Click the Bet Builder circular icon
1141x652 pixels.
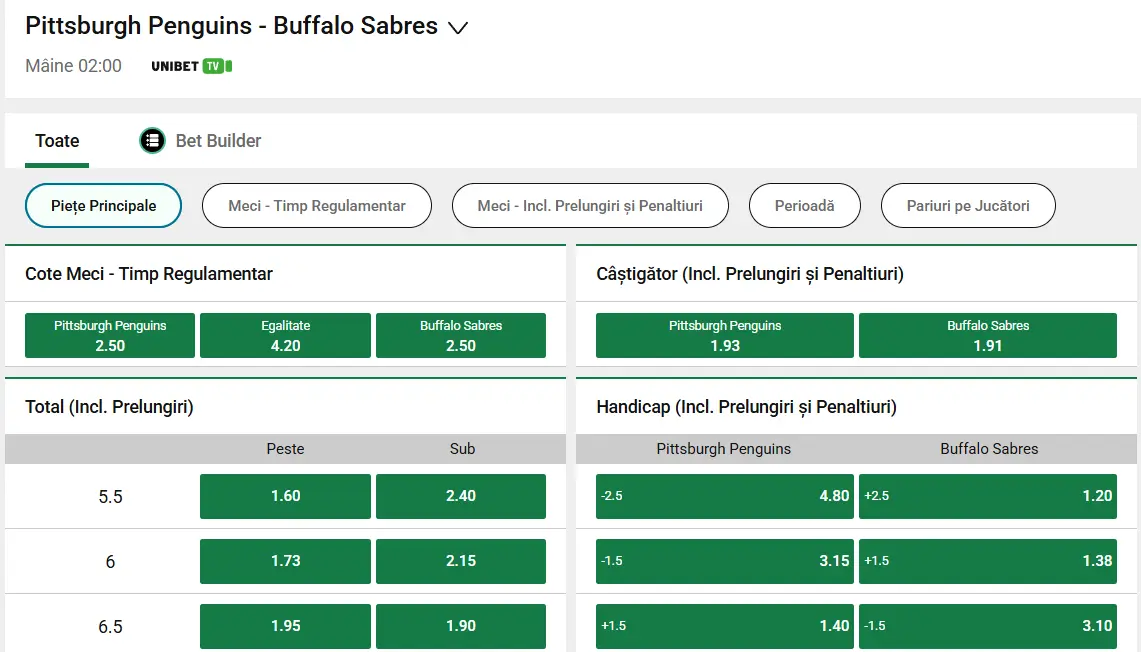click(152, 140)
